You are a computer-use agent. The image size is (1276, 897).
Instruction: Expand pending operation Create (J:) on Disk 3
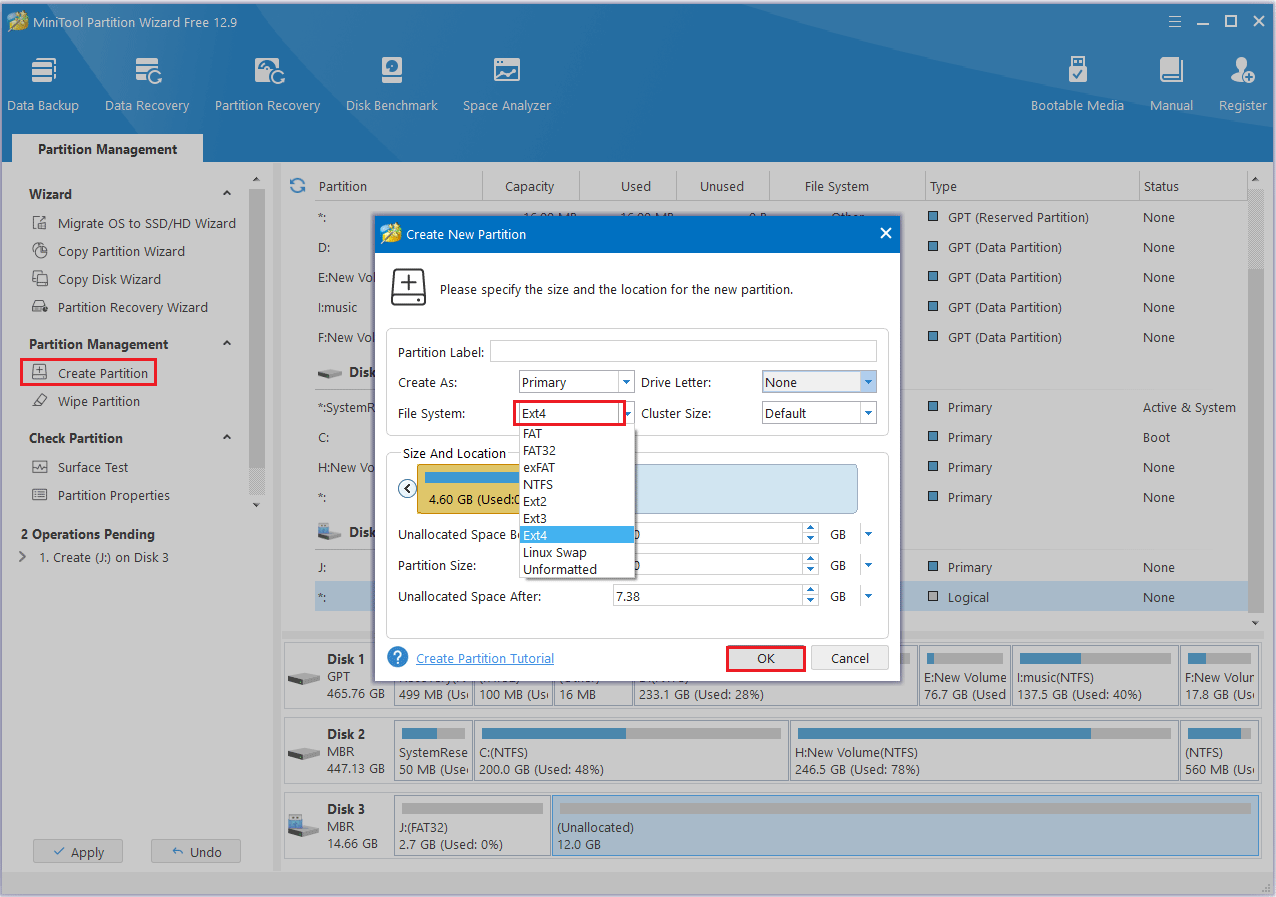point(23,557)
